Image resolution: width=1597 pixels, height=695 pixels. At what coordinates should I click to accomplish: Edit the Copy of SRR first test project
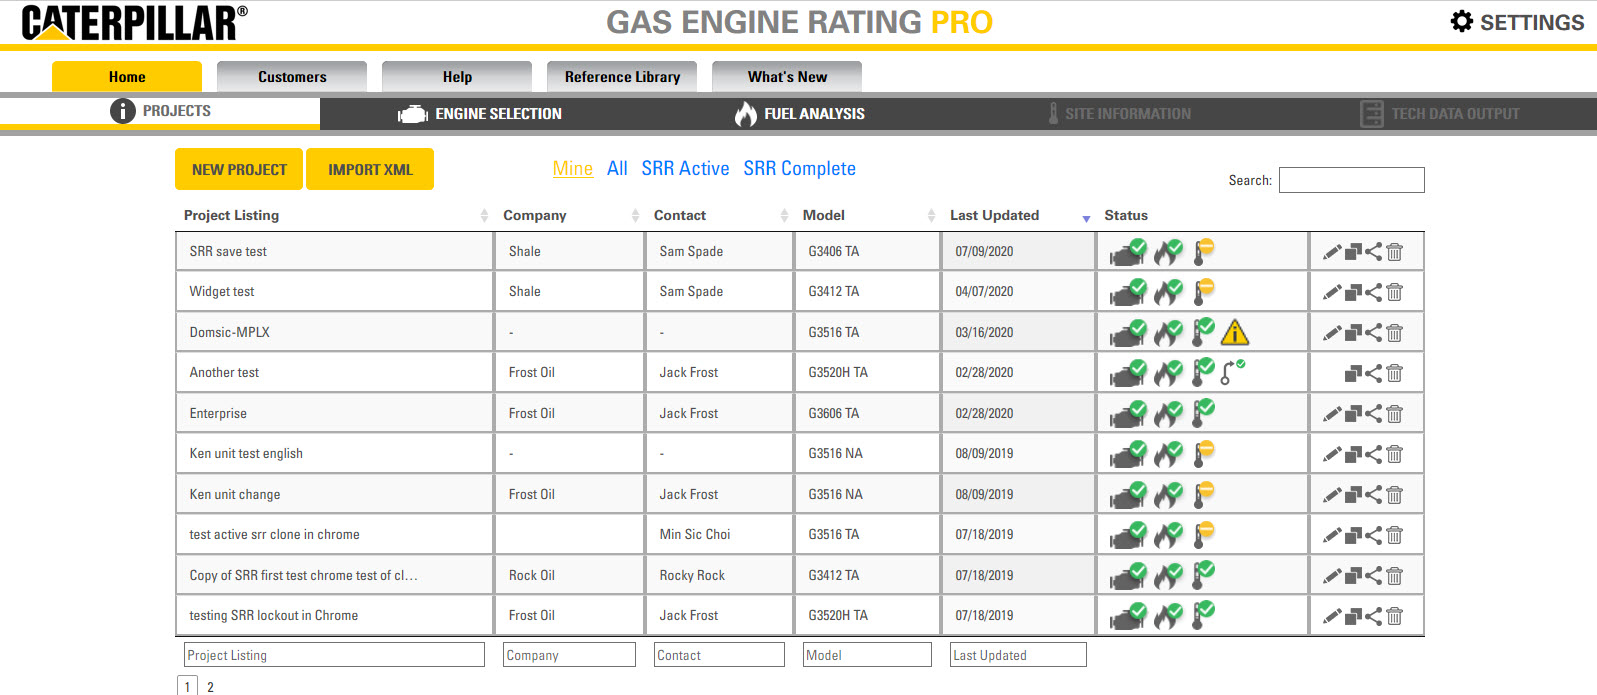click(1332, 576)
